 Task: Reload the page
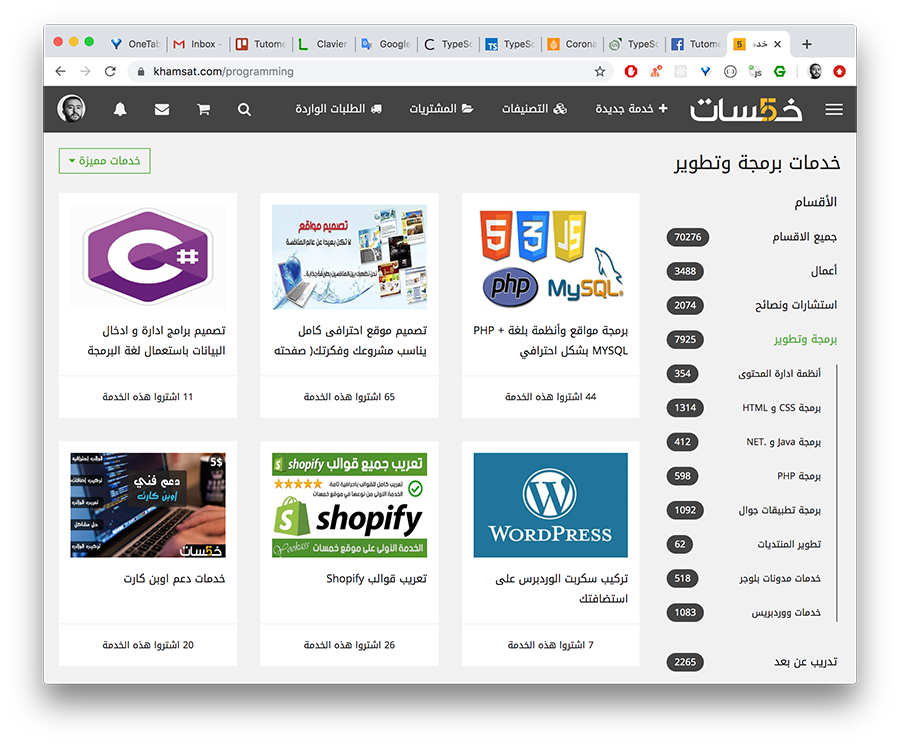coord(110,71)
